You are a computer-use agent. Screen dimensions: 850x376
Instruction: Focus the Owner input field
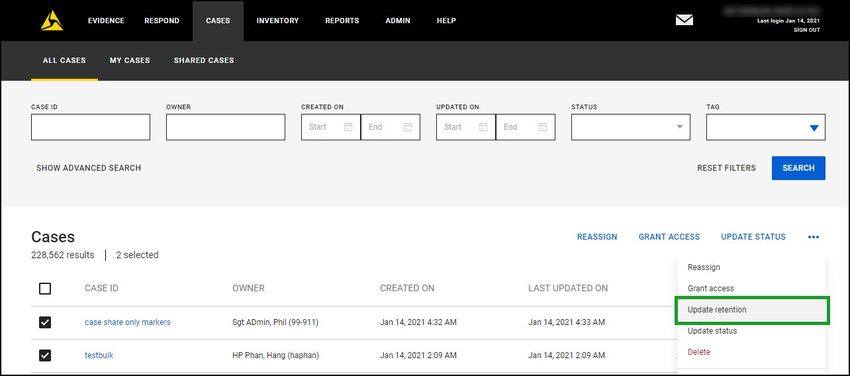(x=226, y=127)
